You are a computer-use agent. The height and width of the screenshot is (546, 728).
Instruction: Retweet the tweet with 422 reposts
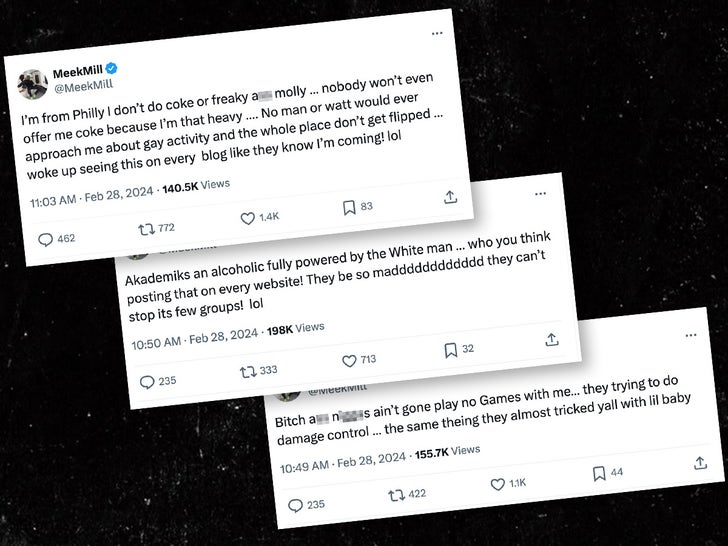[396, 495]
